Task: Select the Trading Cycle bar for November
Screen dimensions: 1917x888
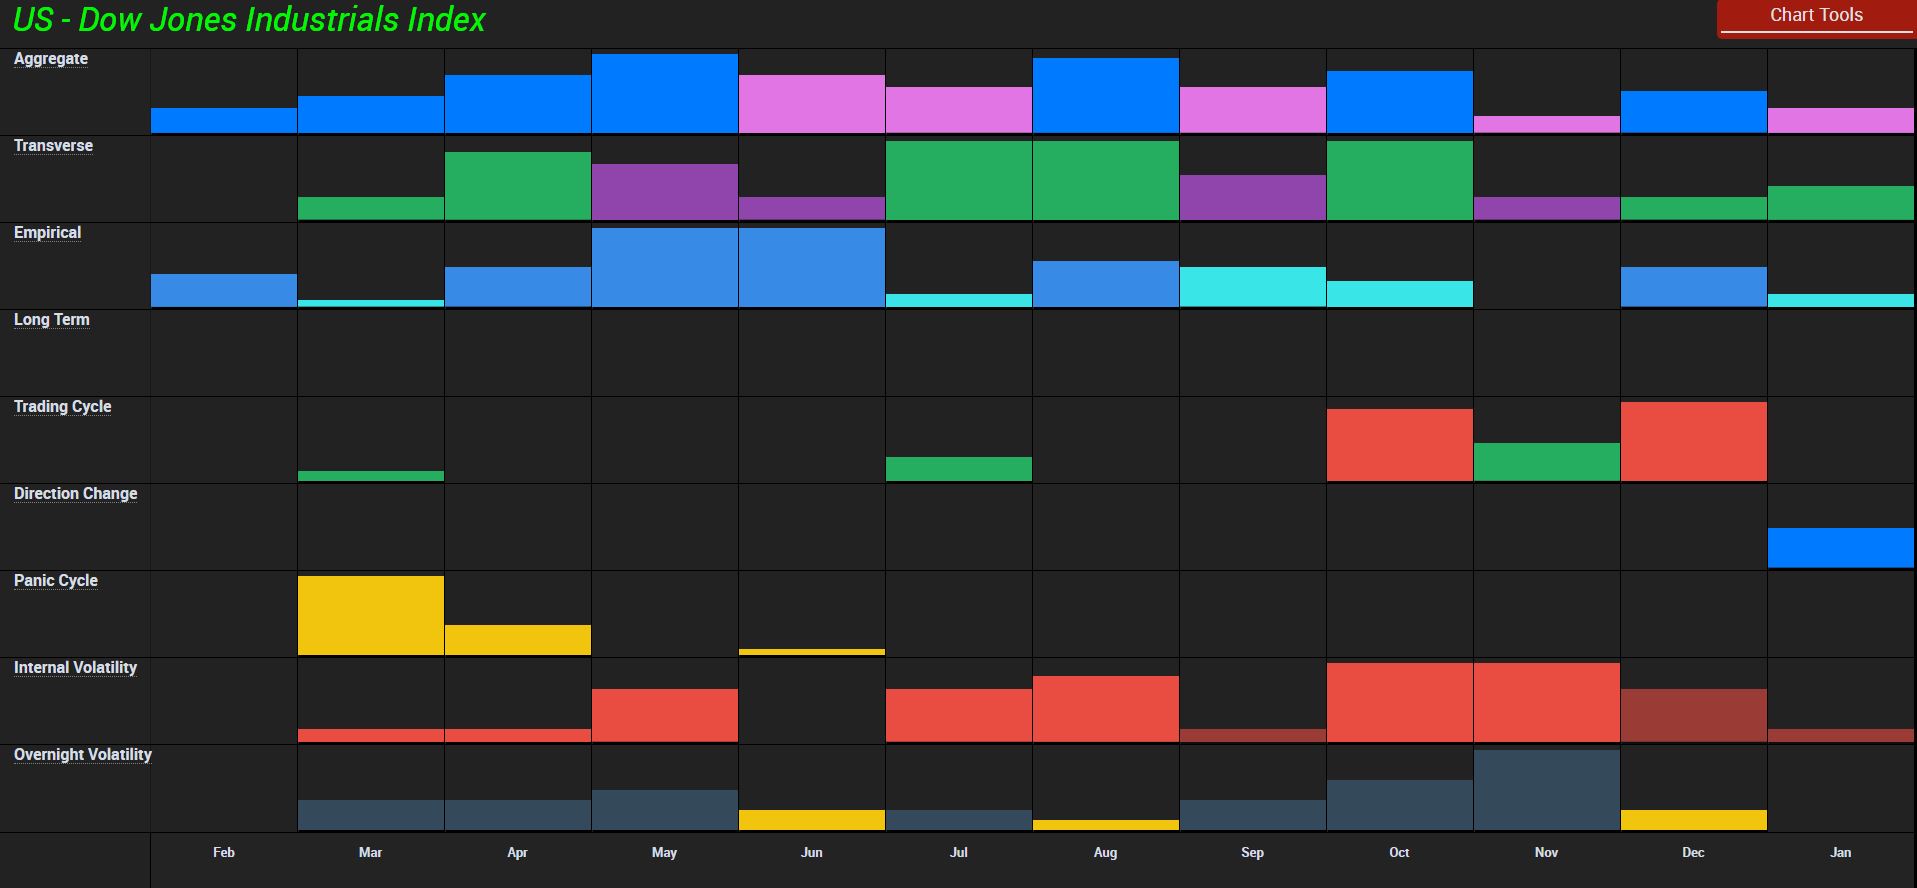Action: (x=1547, y=462)
